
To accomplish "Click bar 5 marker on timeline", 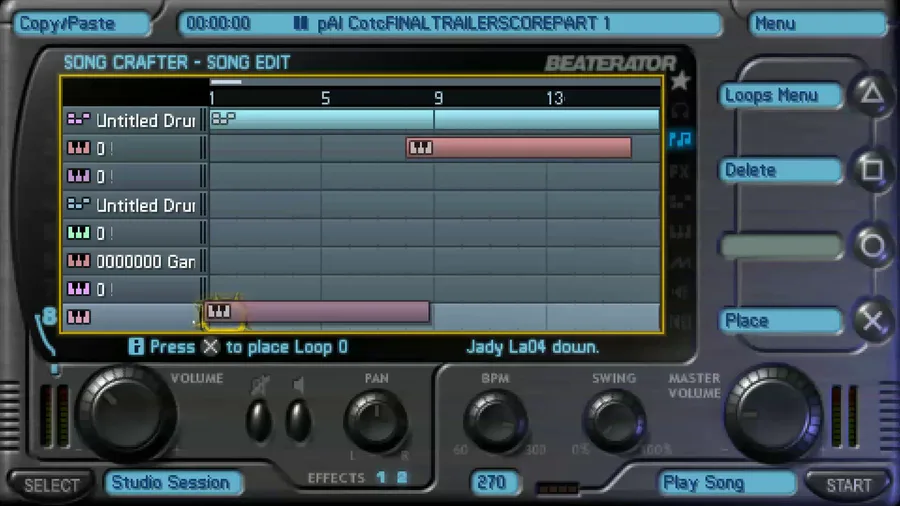I will (325, 99).
